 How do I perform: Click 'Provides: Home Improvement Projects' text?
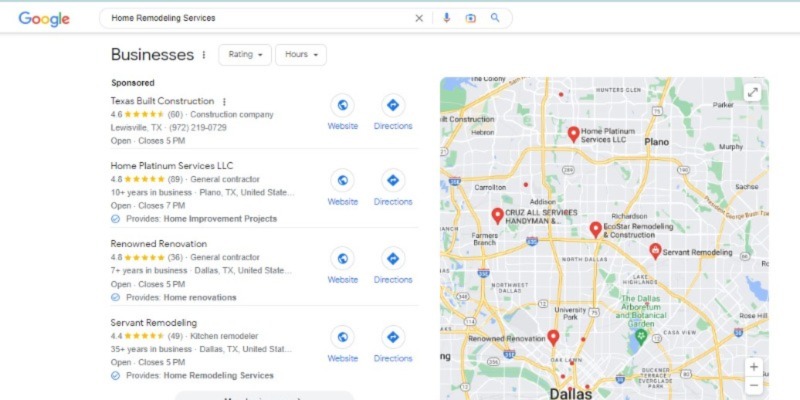pyautogui.click(x=202, y=219)
